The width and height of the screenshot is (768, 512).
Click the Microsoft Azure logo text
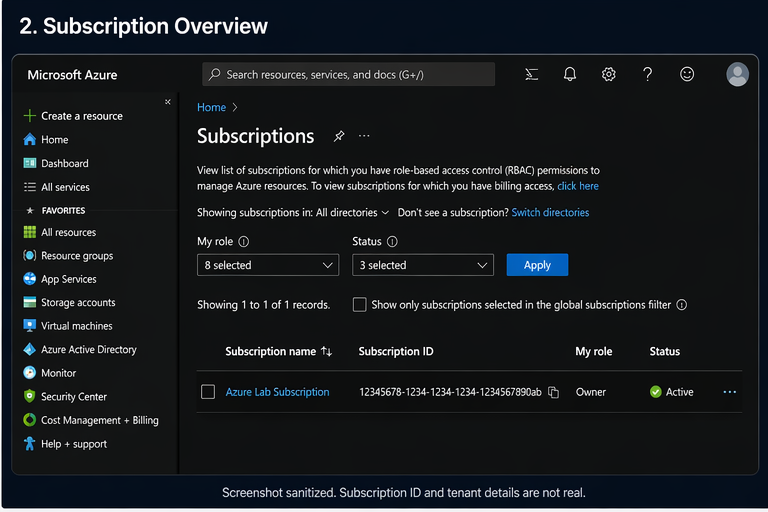[72, 75]
